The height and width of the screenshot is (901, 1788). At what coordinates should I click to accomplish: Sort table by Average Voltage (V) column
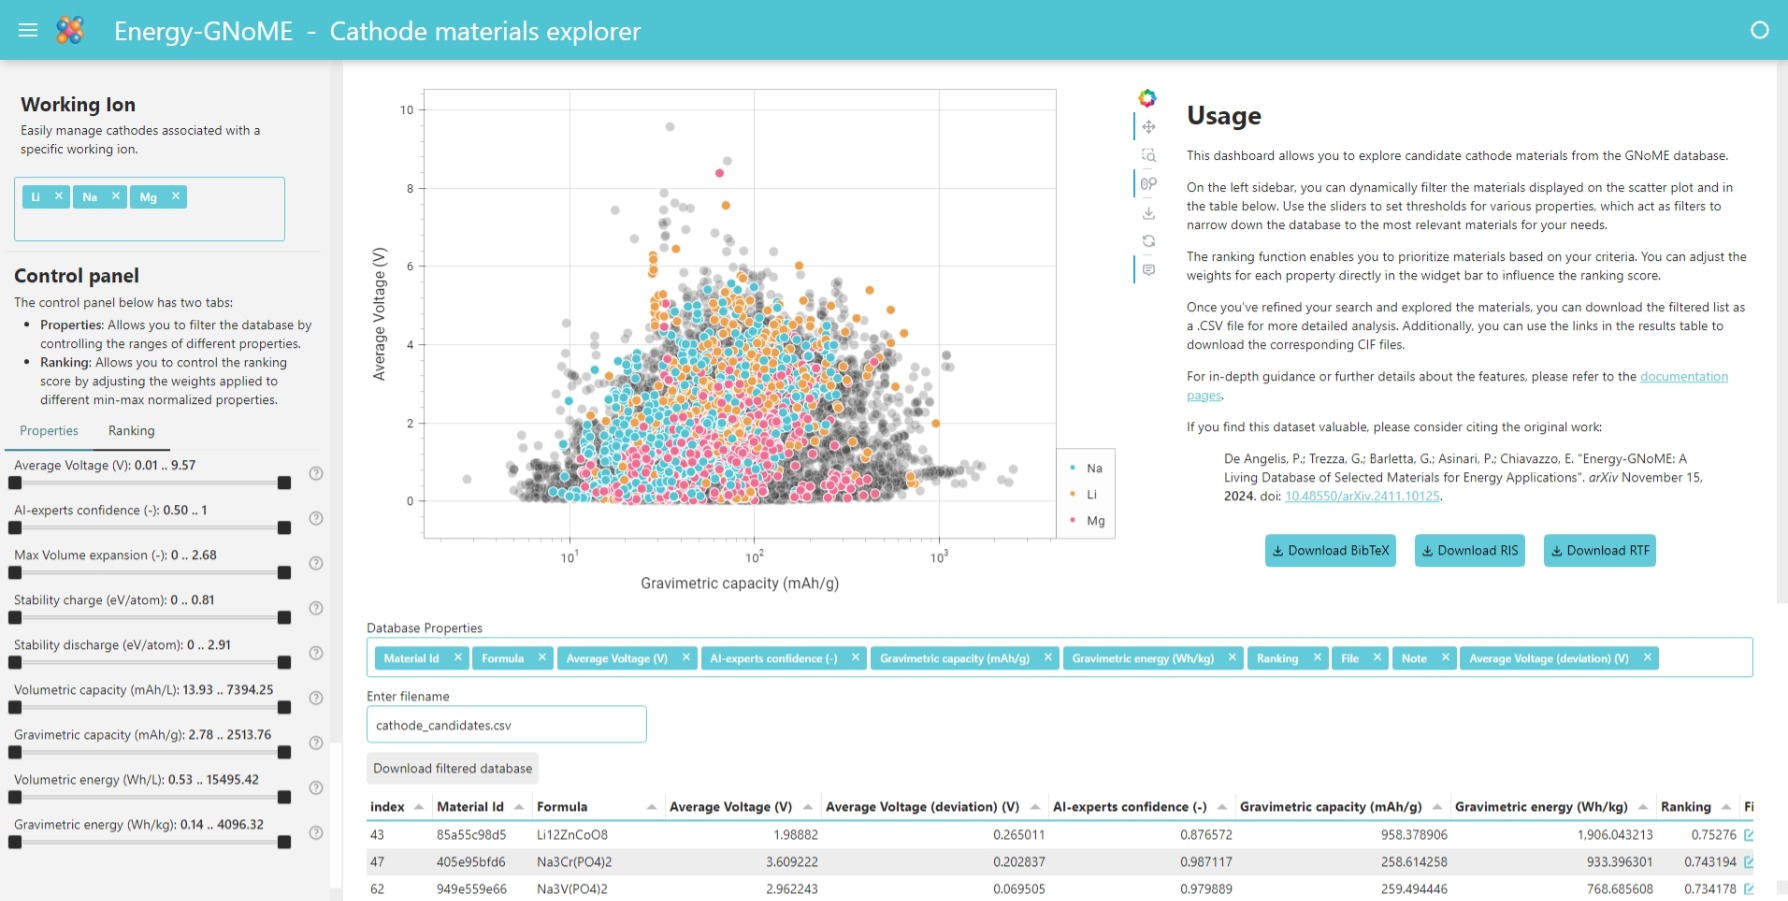(x=741, y=807)
